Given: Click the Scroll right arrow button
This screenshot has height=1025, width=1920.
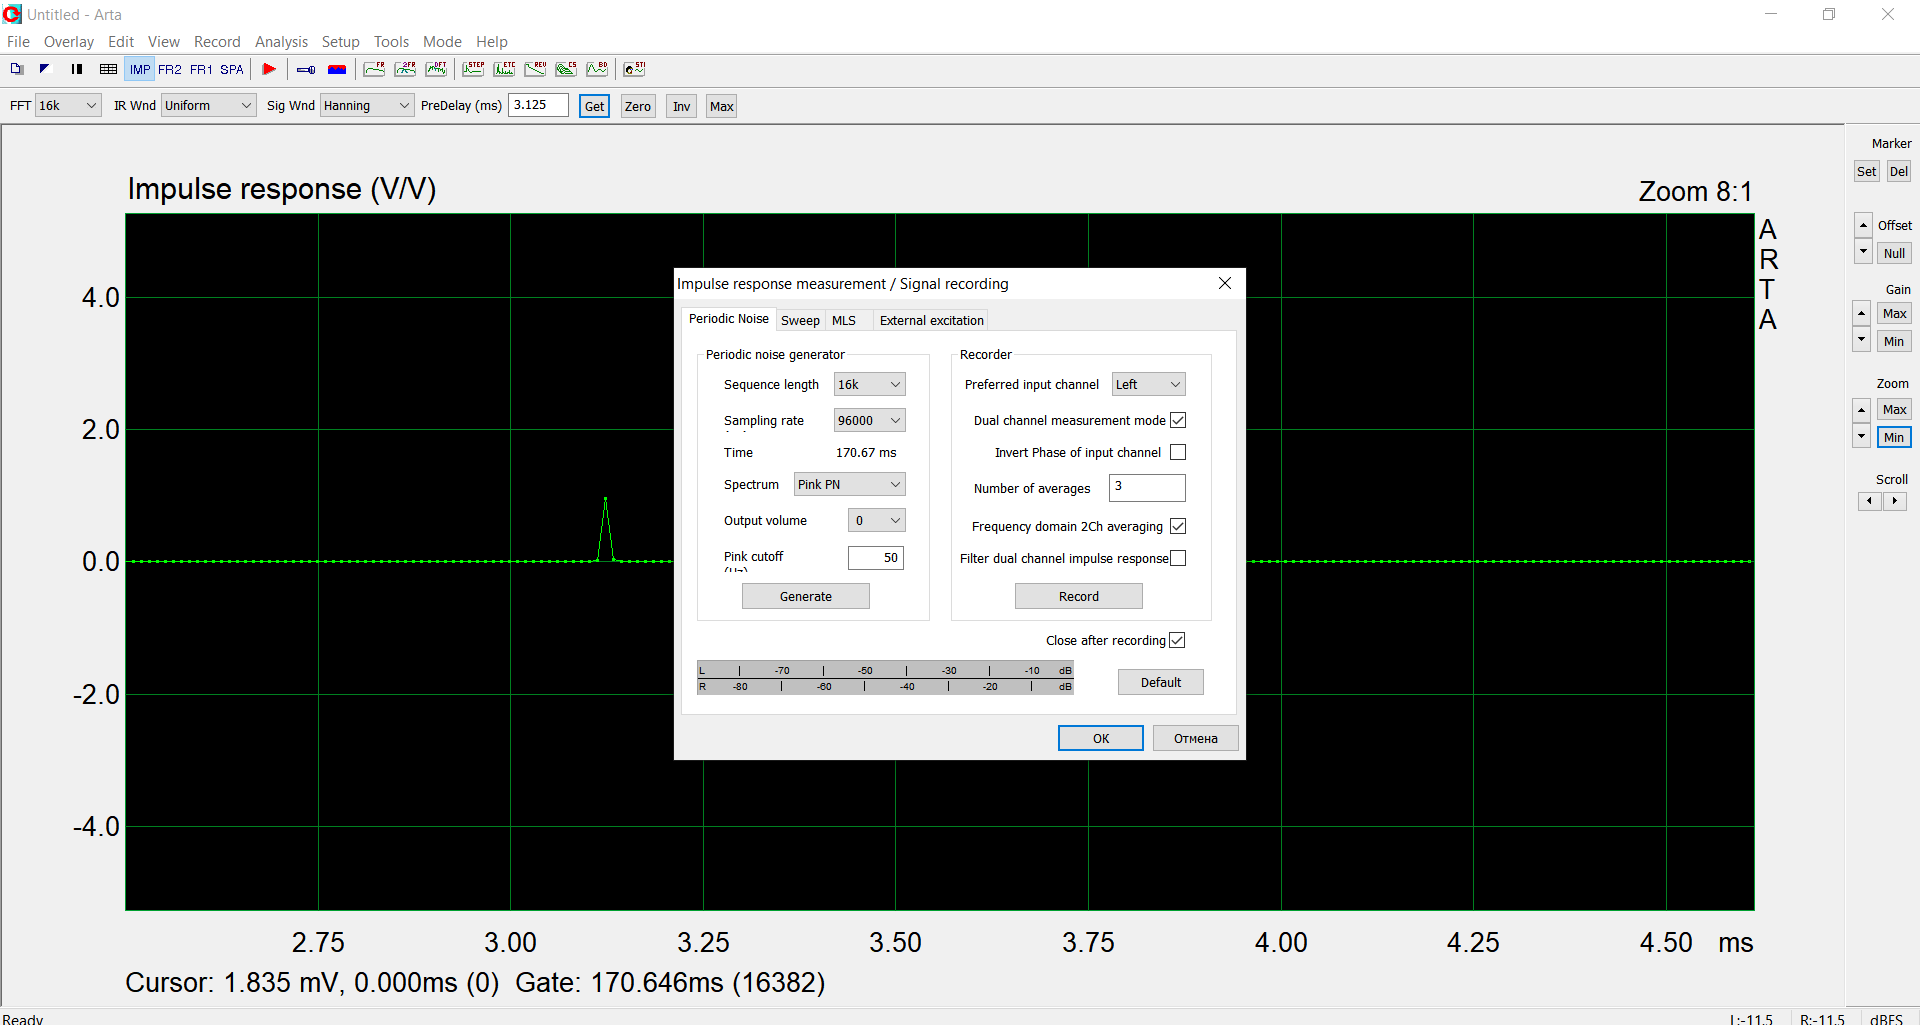Looking at the screenshot, I should [x=1895, y=501].
